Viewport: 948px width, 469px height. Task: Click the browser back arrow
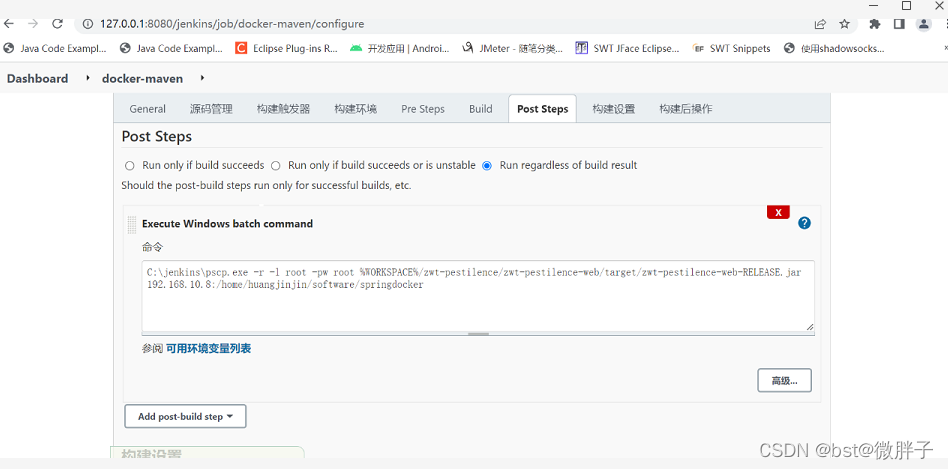point(10,24)
